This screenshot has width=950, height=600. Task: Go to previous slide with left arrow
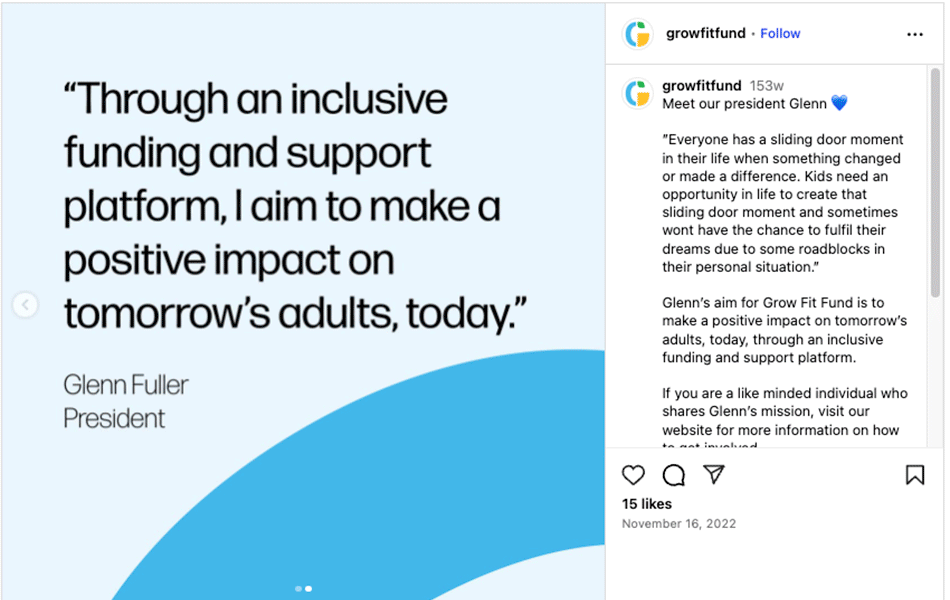[25, 305]
